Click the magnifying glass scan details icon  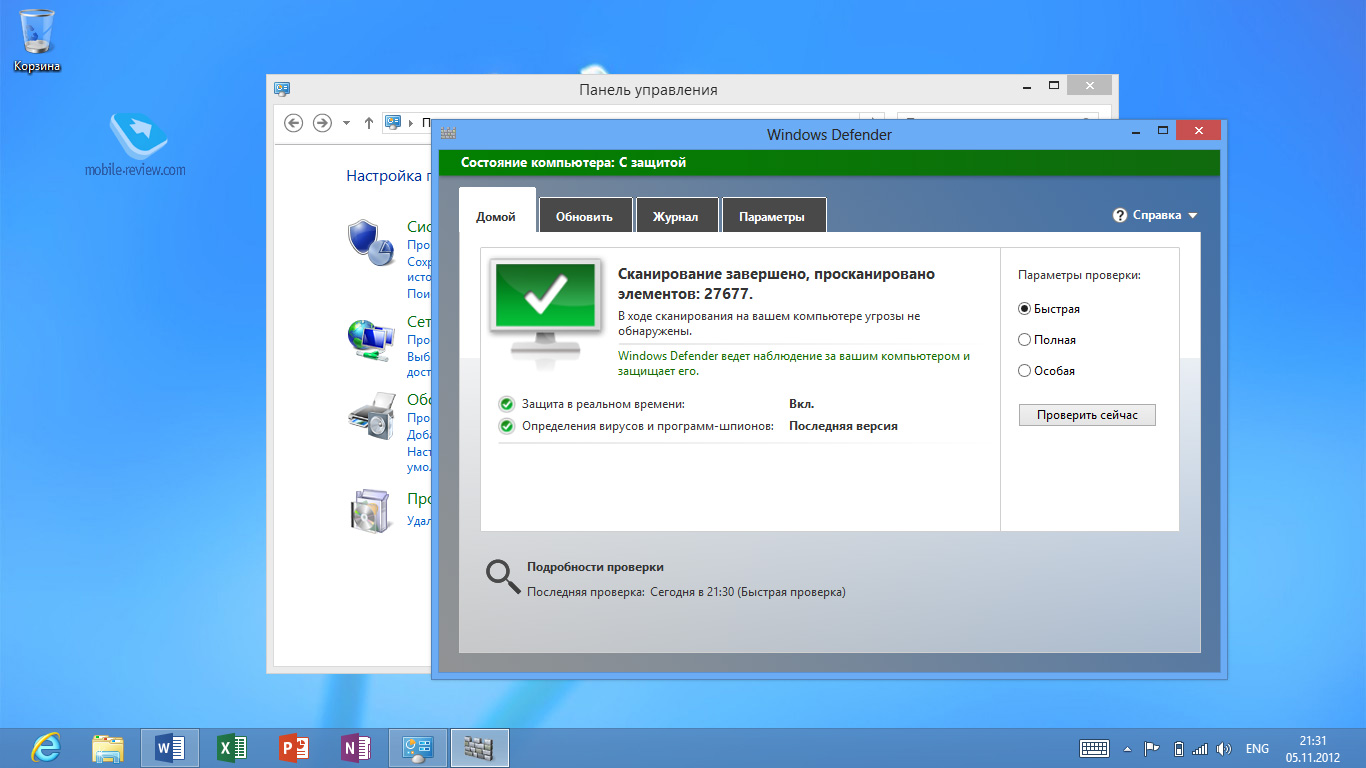[502, 576]
